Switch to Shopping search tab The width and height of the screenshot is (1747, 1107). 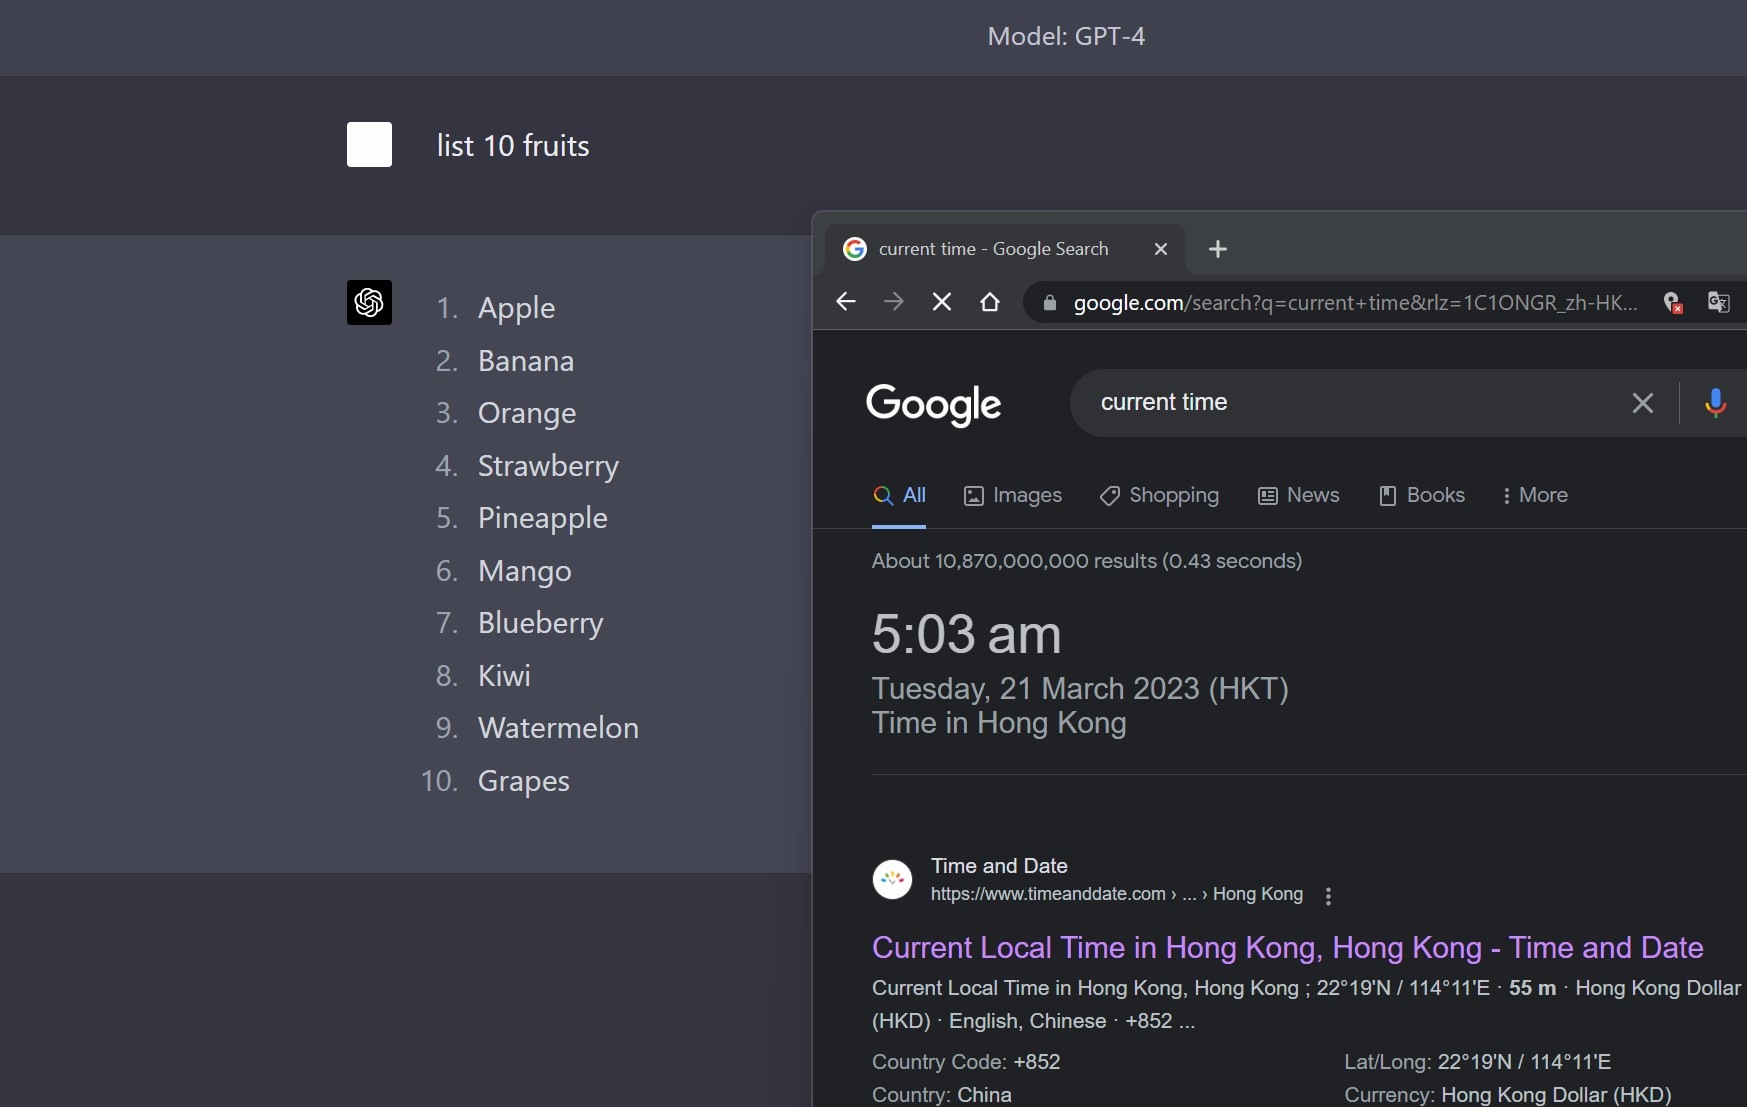pos(1159,495)
